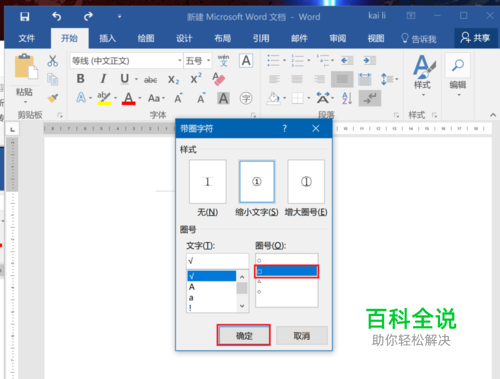Toggle show paragraph marks
Image resolution: width=500 pixels, height=379 pixels.
[370, 98]
